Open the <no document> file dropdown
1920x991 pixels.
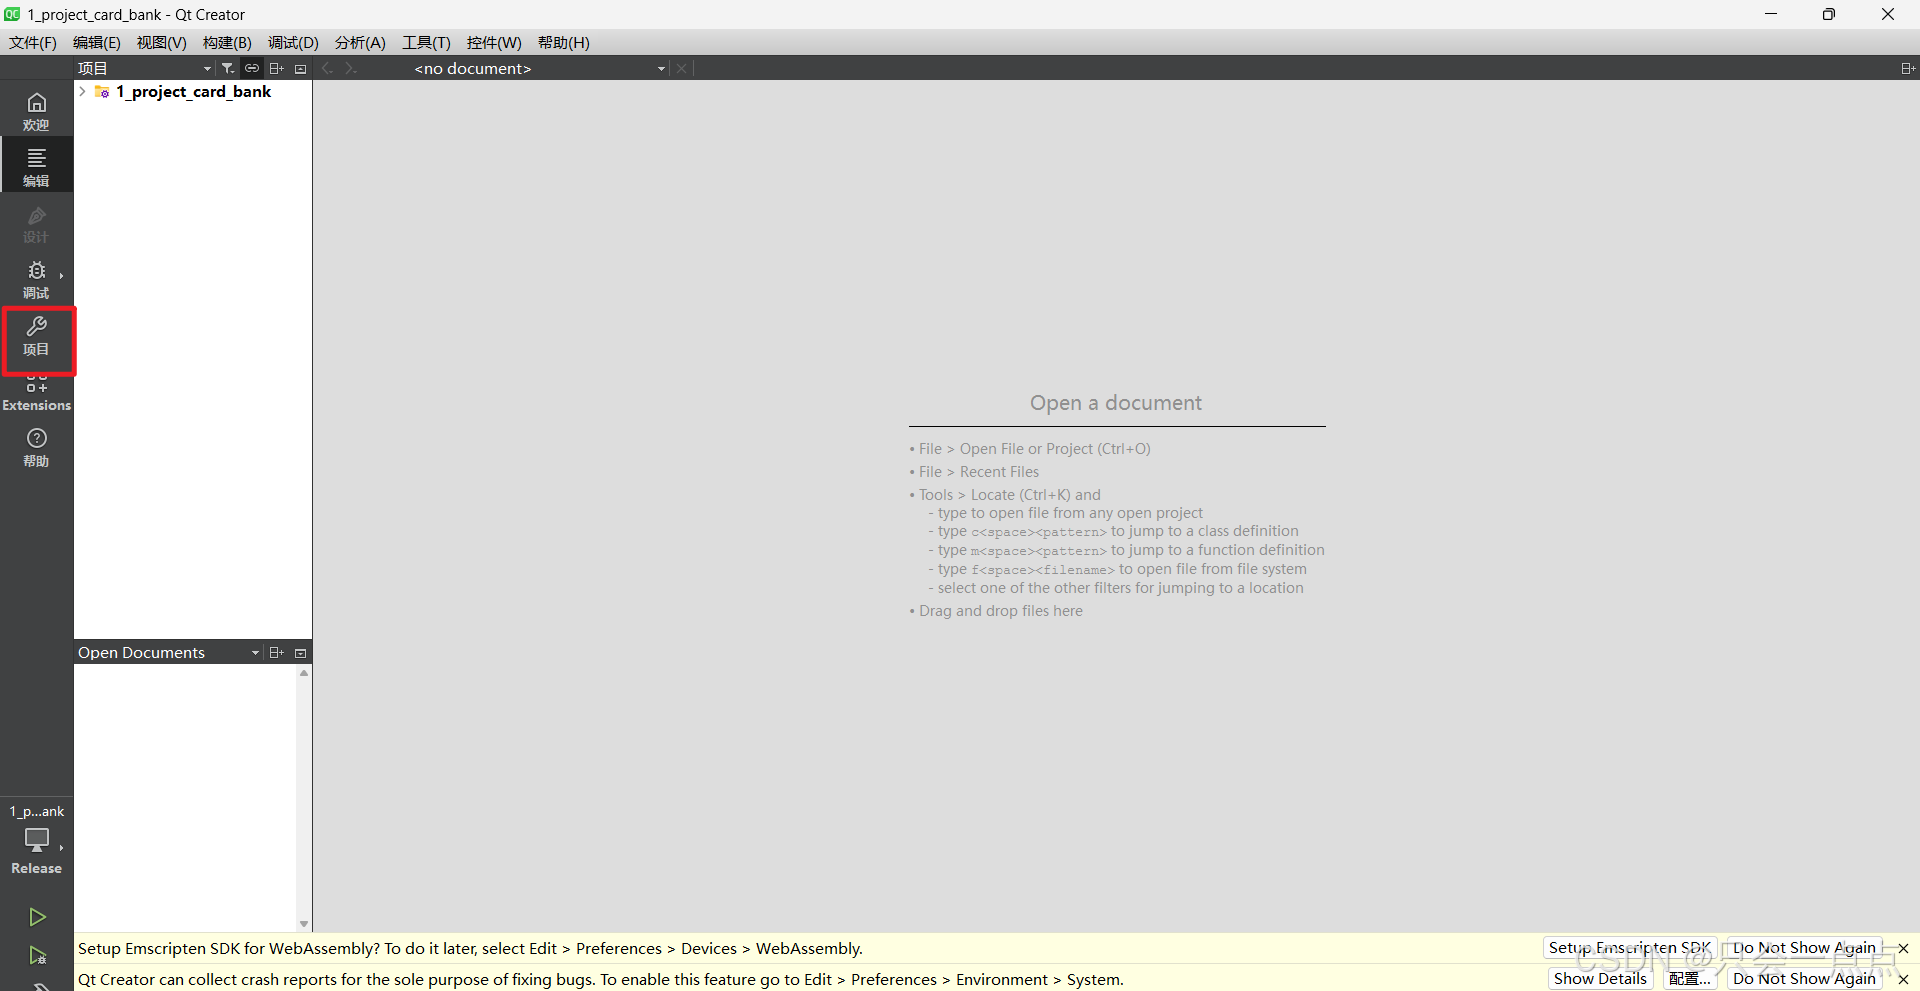[540, 68]
